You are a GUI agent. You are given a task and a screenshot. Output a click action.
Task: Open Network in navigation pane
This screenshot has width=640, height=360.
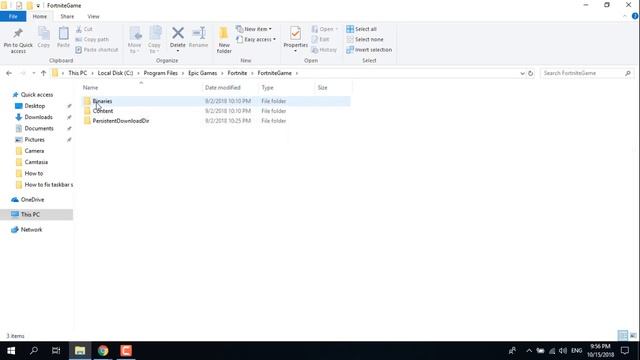pyautogui.click(x=31, y=230)
